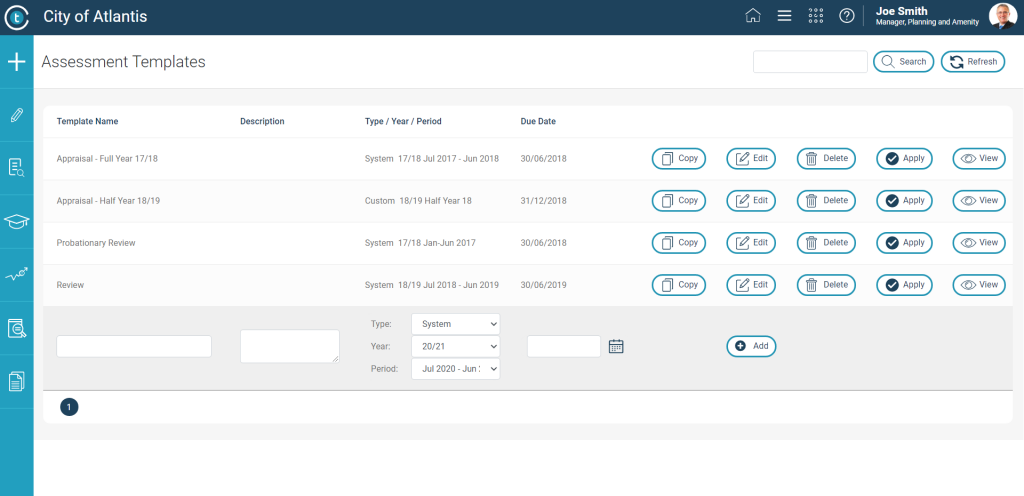
Task: Open the pencil icon in sidebar
Action: 16,116
